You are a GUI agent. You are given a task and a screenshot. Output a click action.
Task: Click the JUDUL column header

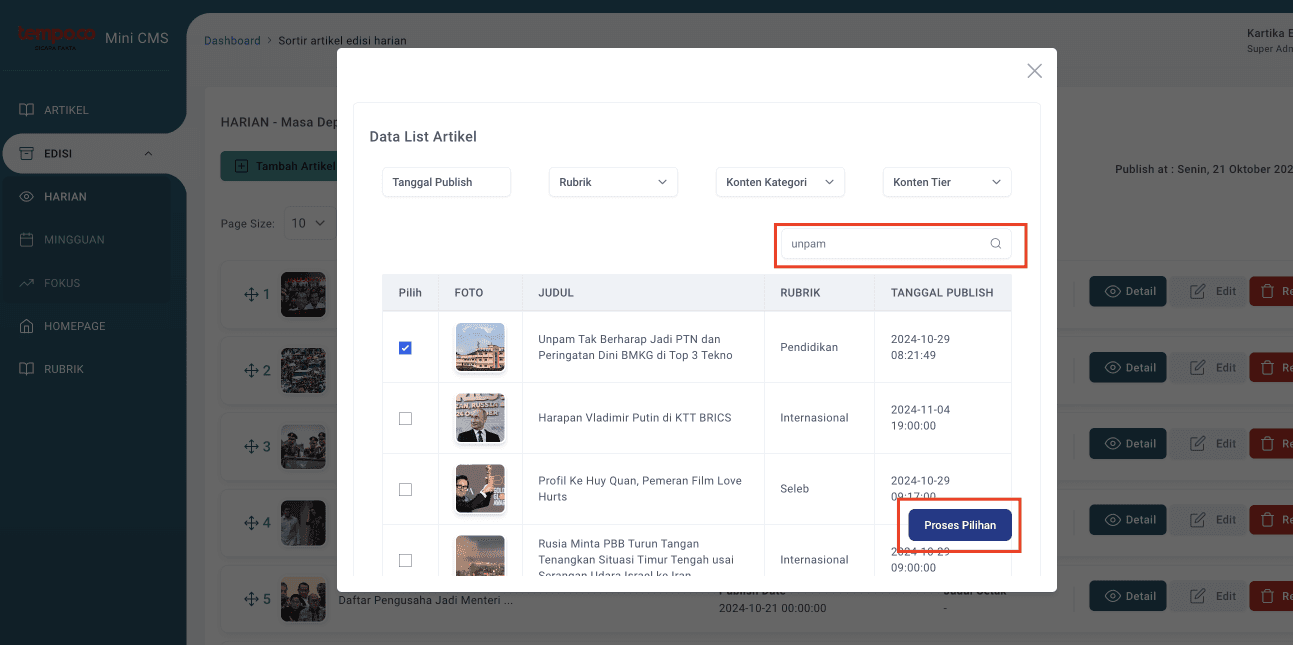(x=556, y=293)
